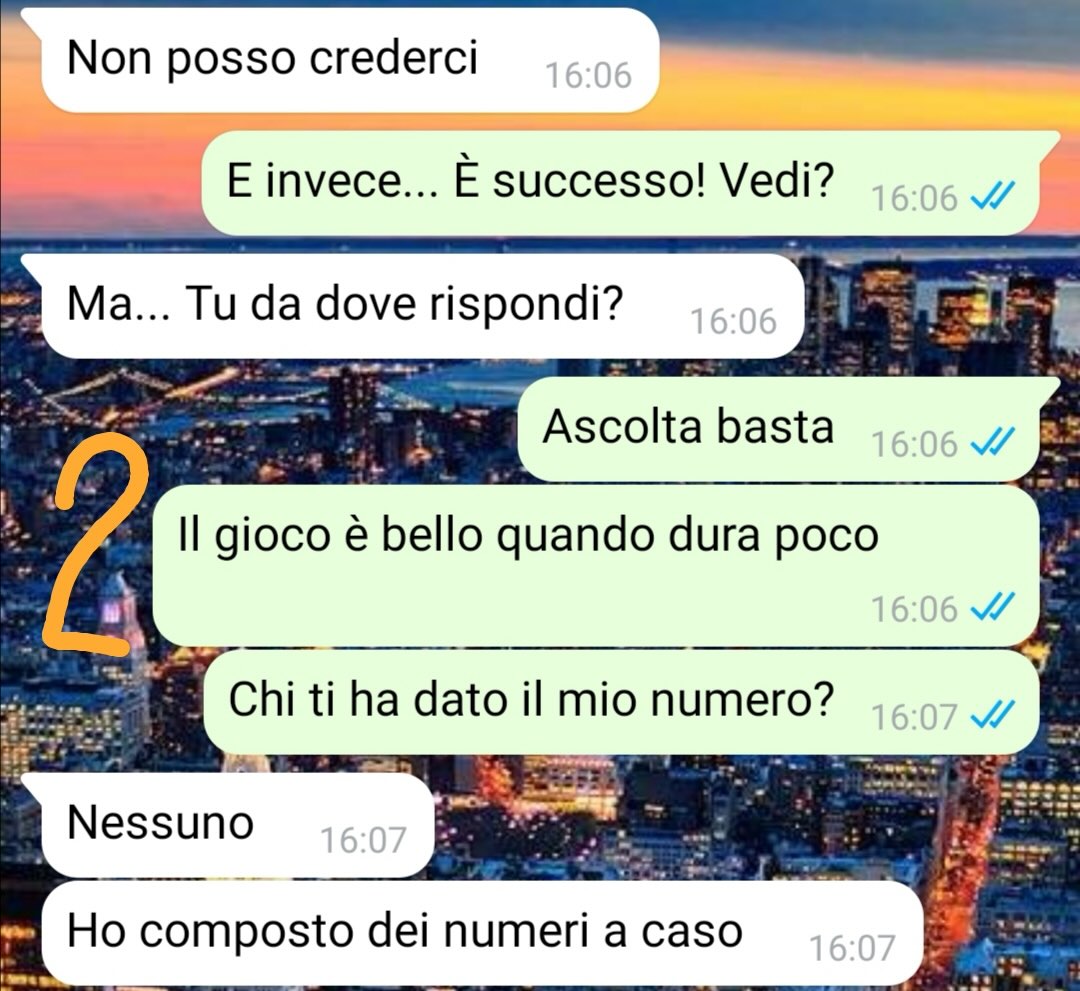
Task: Click the 16:06 time beside 'Ascolta basta'
Action: coord(914,444)
